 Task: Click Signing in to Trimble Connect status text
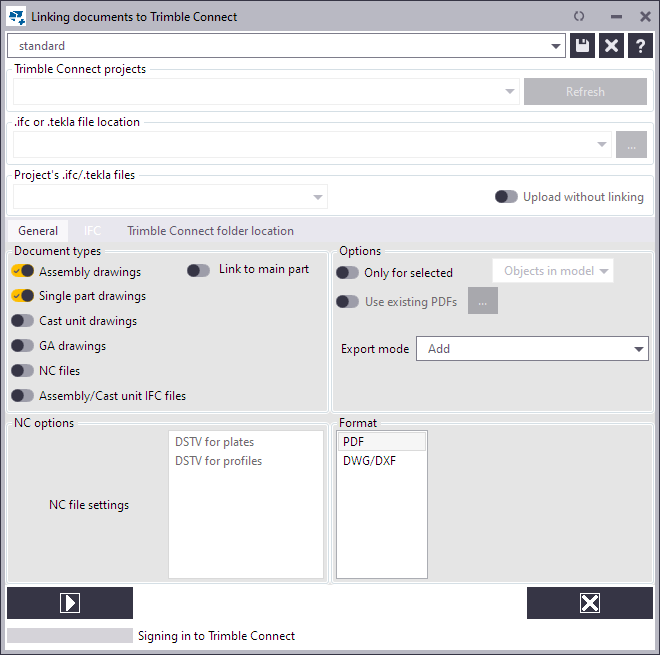[216, 636]
